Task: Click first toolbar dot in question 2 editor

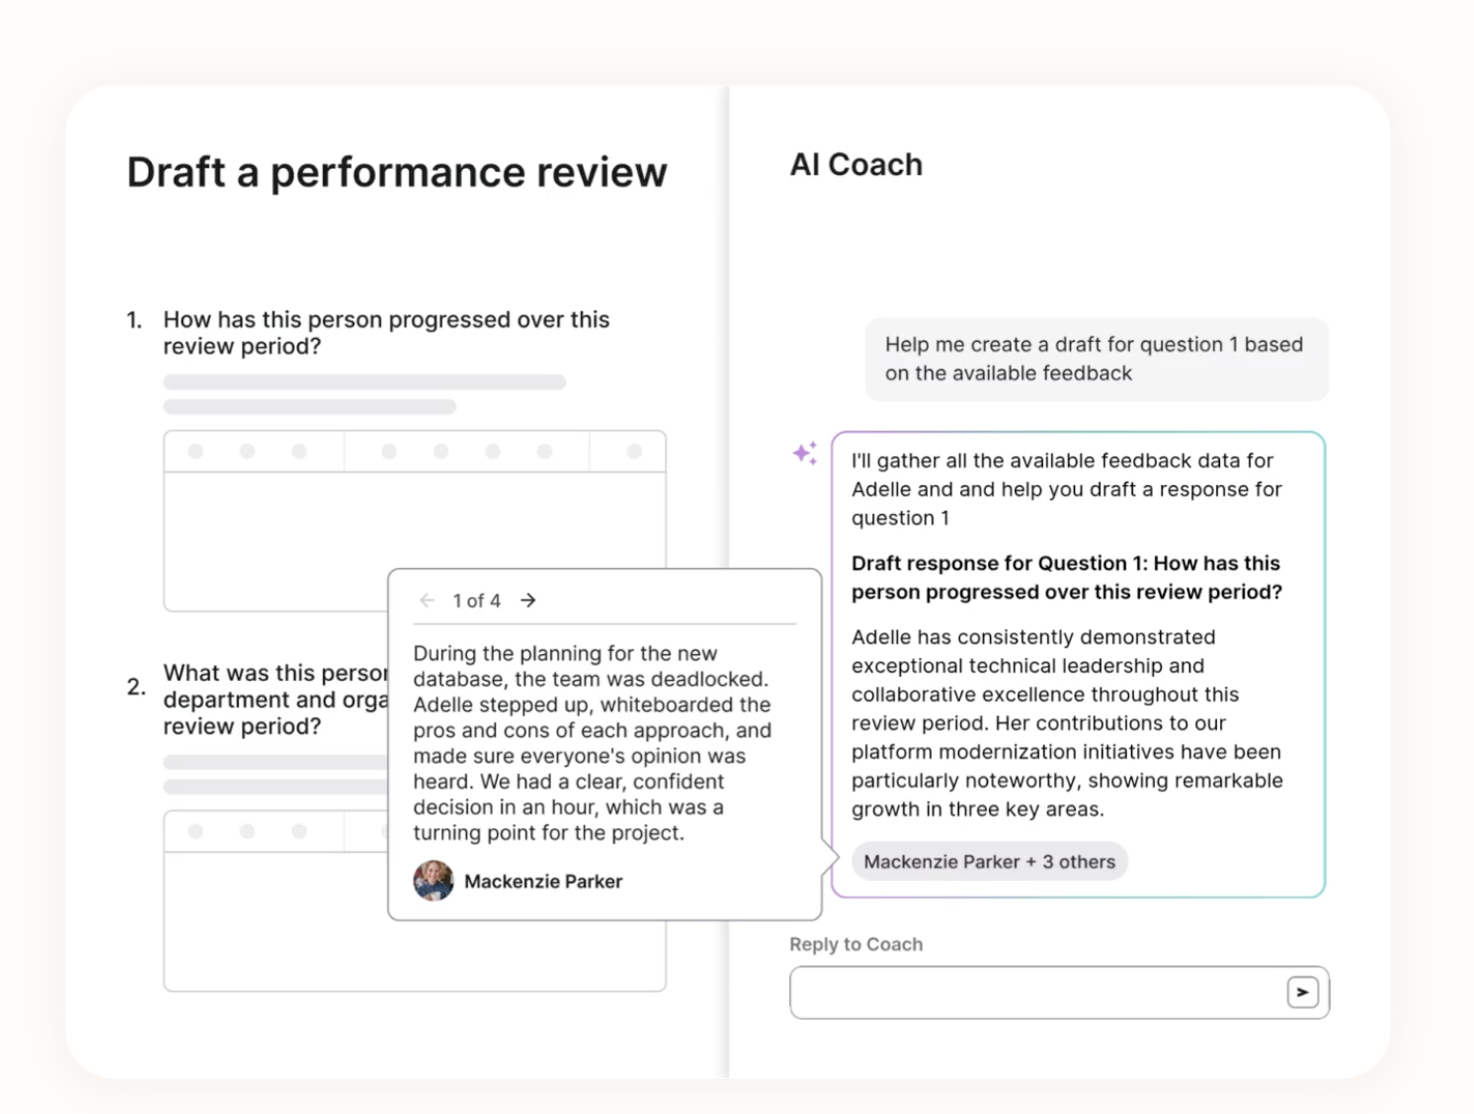Action: point(196,832)
